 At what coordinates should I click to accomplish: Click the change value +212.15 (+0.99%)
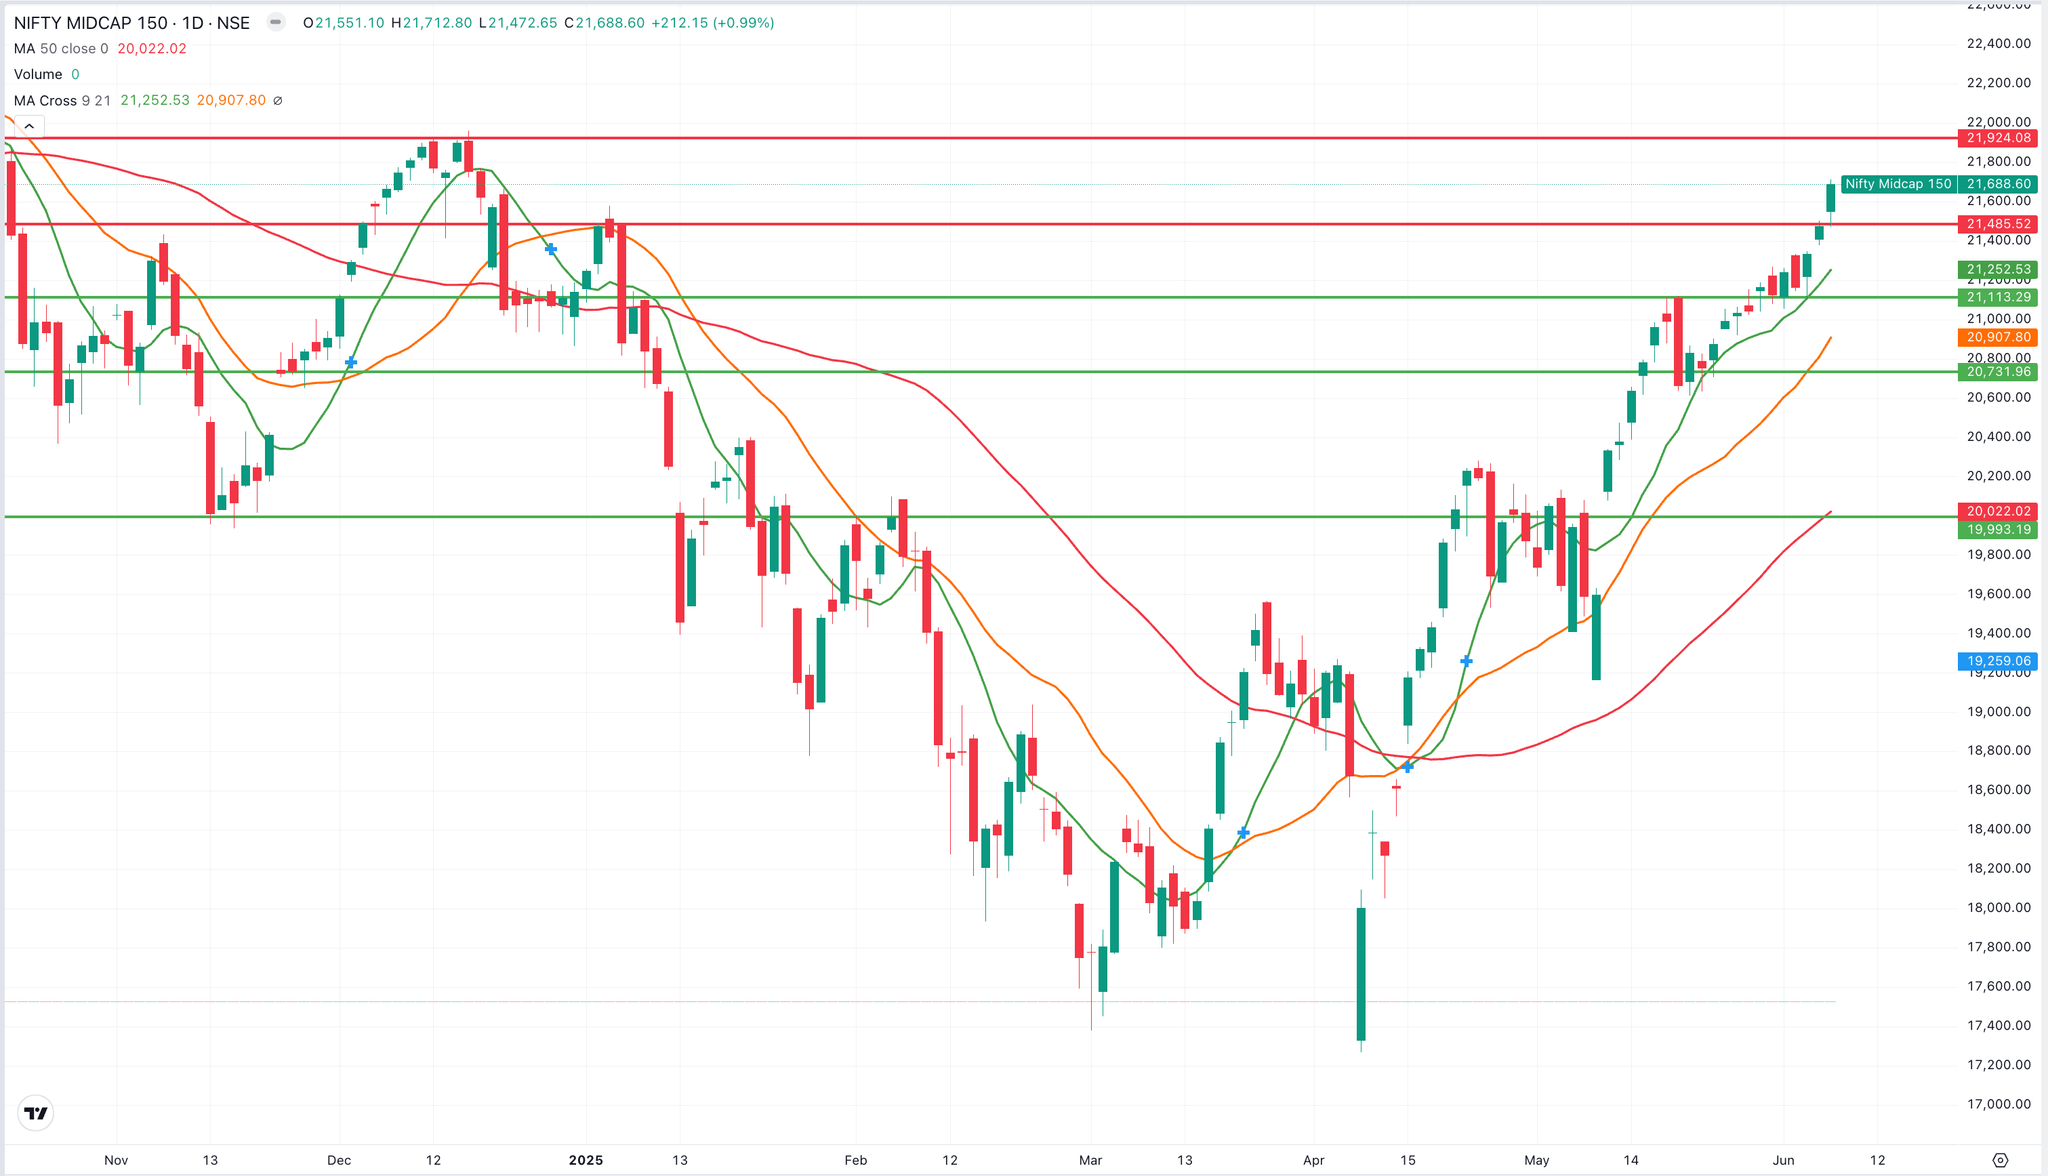(712, 22)
